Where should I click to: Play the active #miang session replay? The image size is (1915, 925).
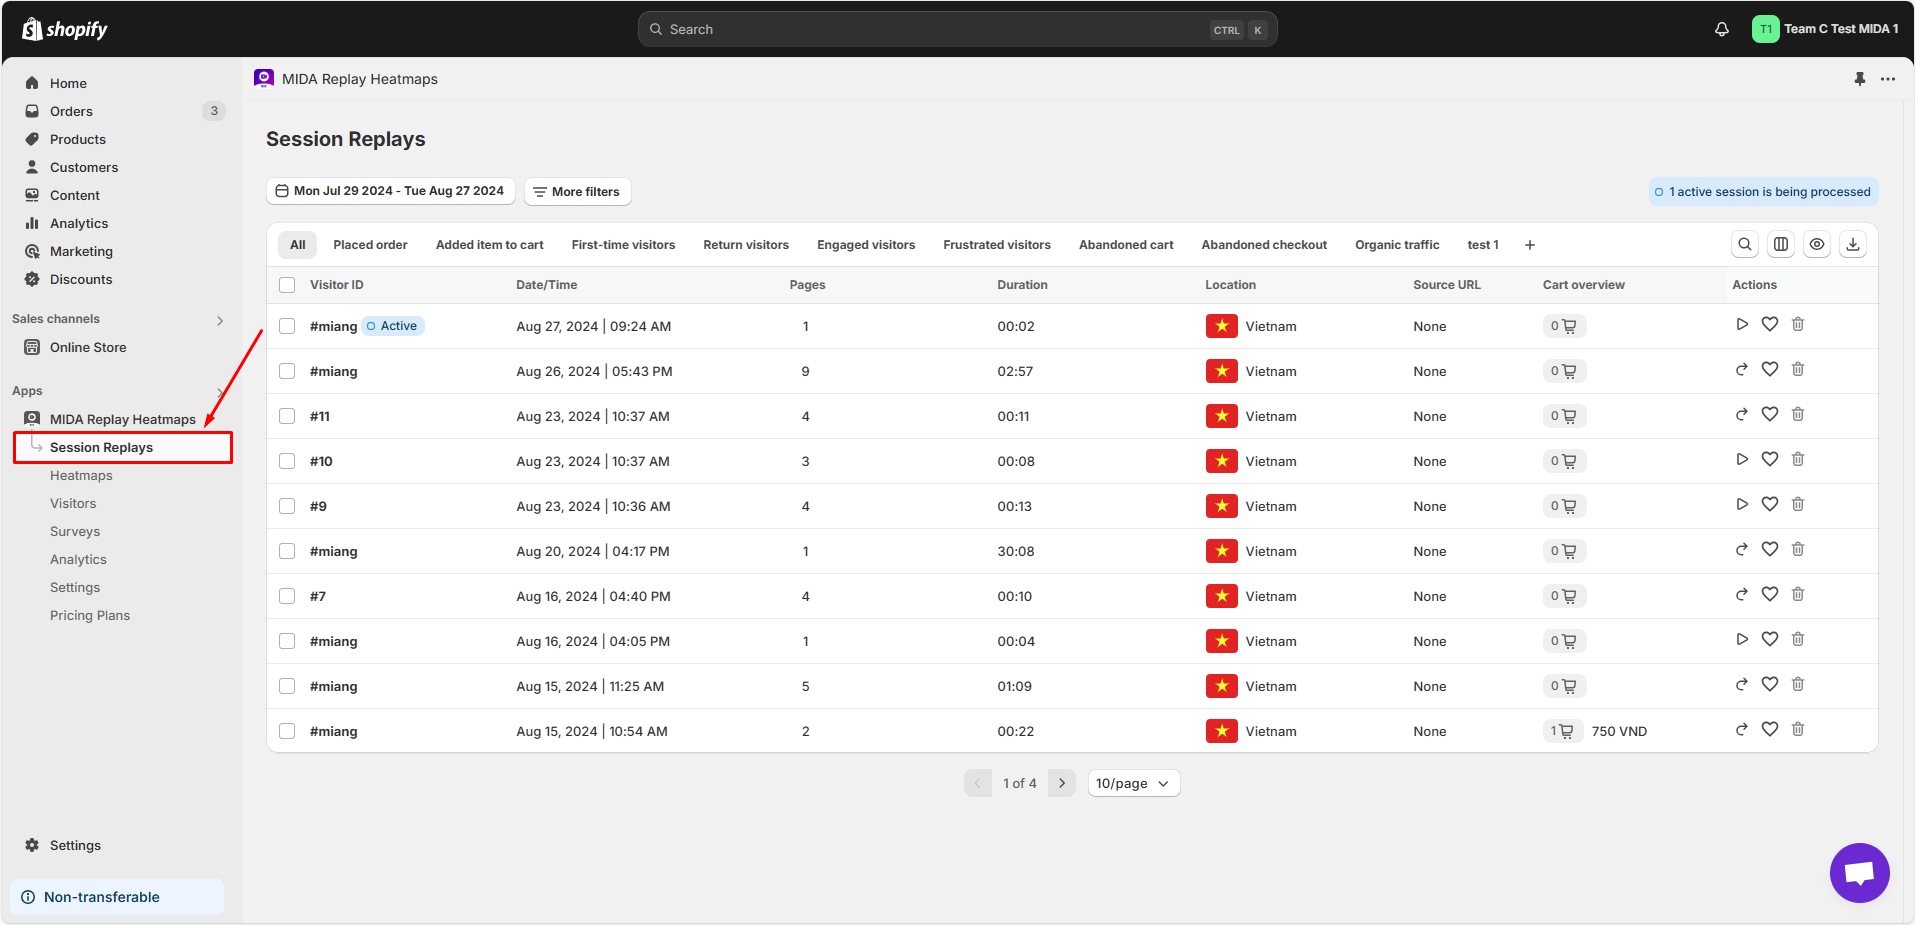1742,325
